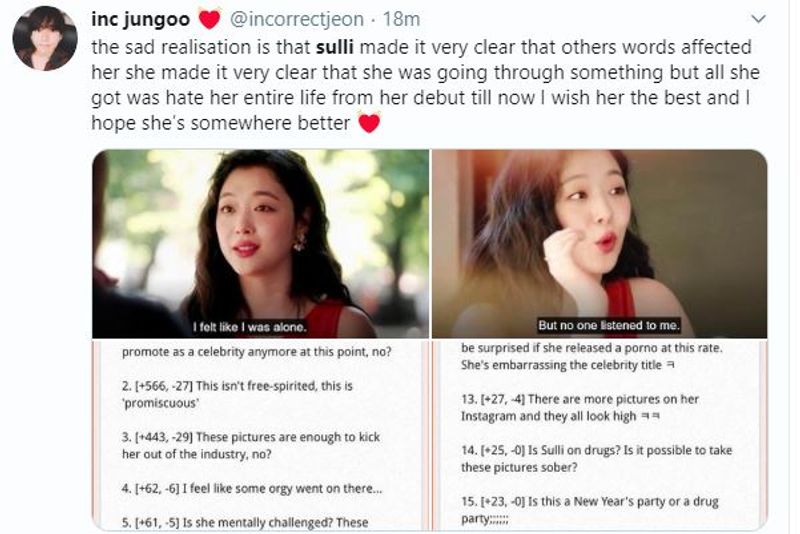This screenshot has width=800, height=534.
Task: View comment 3 about kicking her out
Action: pos(251,445)
